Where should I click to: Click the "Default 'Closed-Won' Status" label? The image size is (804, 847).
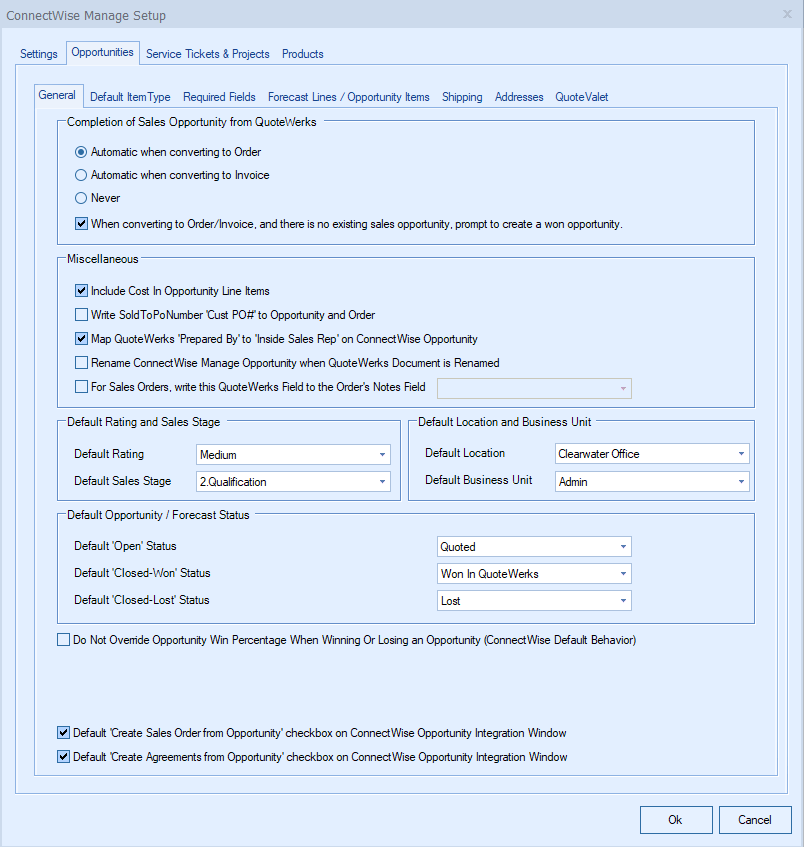pos(142,573)
